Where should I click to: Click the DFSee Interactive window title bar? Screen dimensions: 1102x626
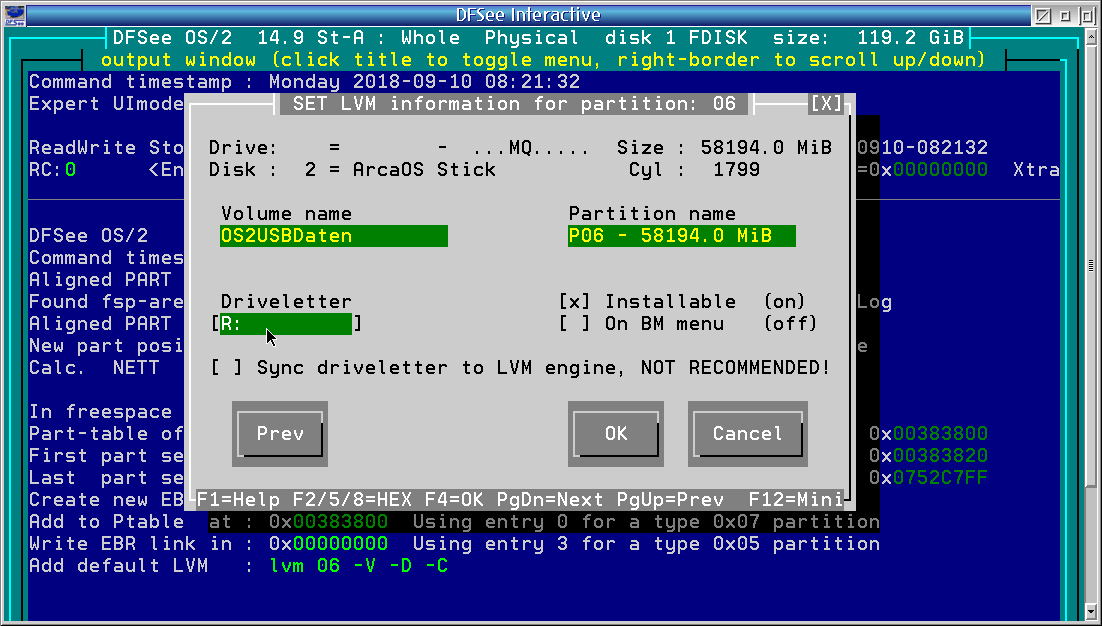click(x=528, y=15)
